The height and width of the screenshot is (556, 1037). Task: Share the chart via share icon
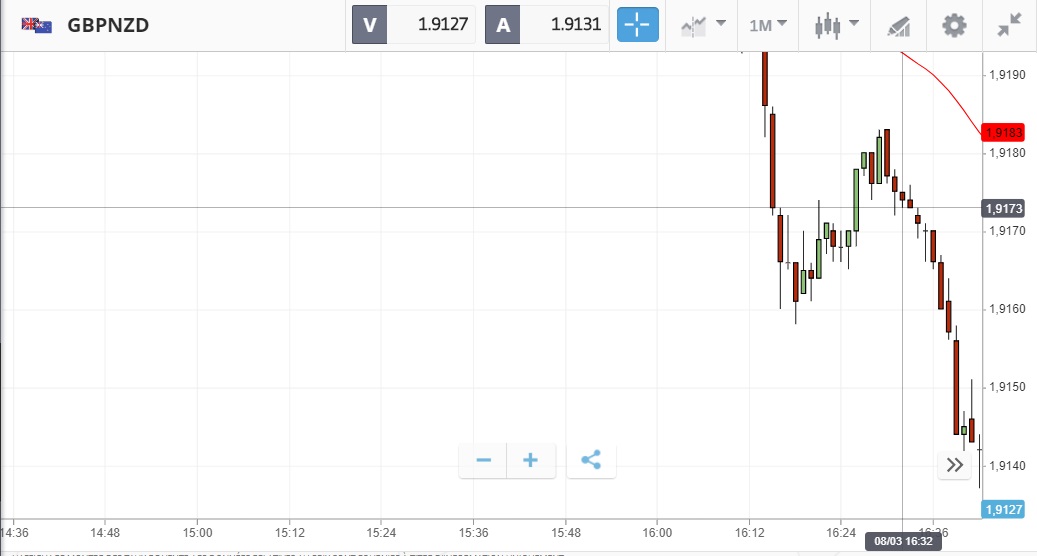591,460
